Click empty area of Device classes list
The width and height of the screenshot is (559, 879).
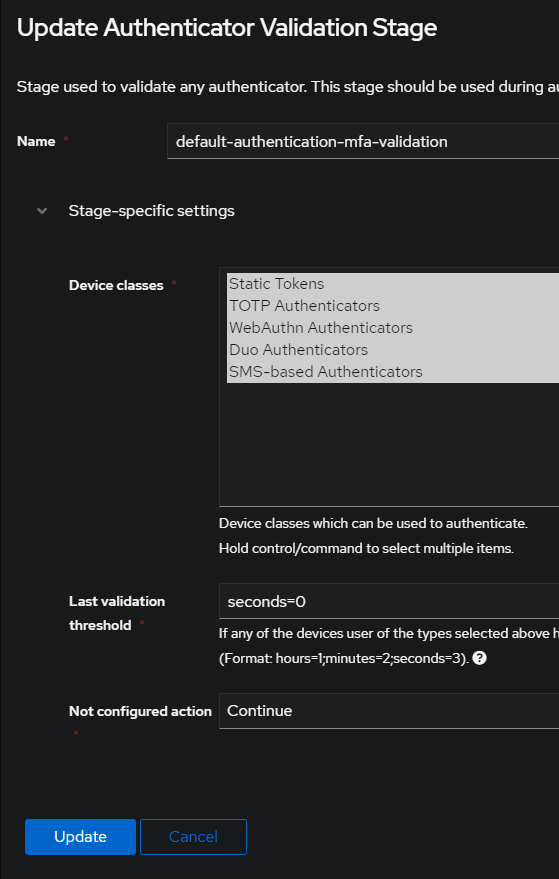(x=389, y=444)
